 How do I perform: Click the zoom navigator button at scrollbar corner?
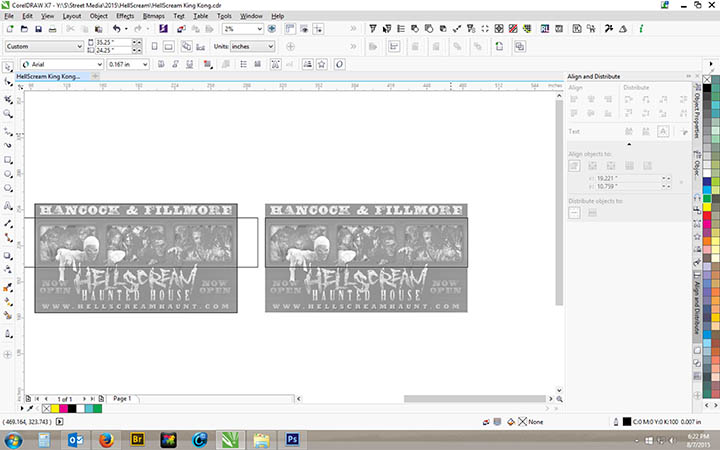[559, 399]
